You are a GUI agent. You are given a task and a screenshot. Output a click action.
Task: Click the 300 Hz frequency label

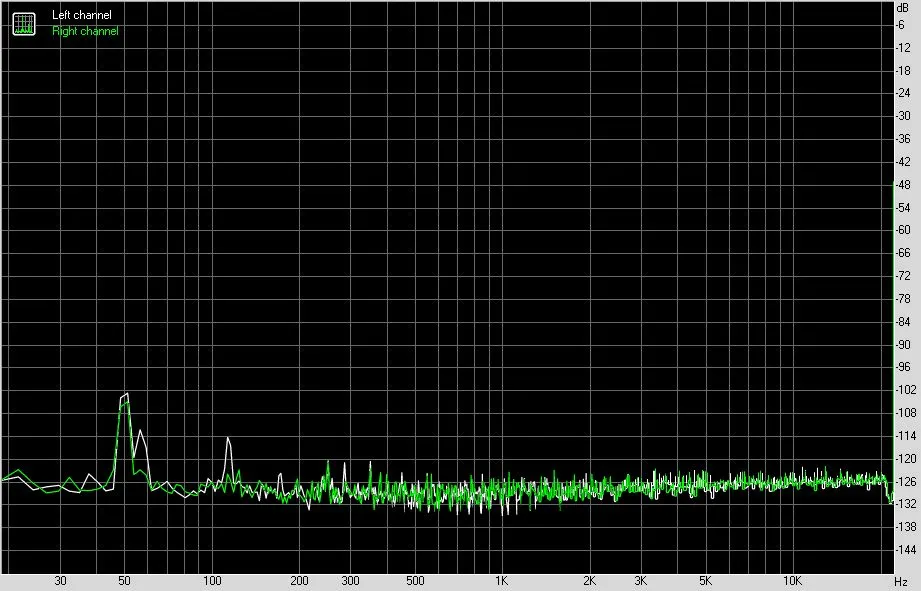point(351,581)
